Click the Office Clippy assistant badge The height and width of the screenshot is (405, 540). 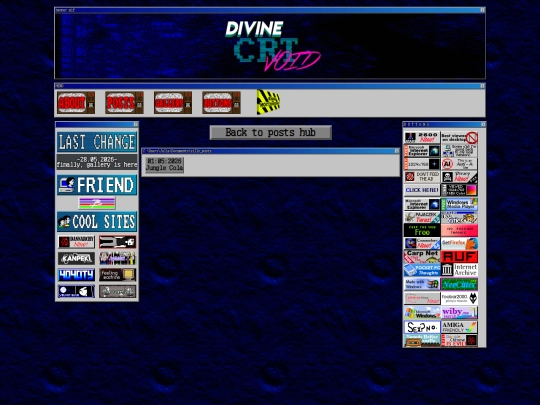coord(459,217)
